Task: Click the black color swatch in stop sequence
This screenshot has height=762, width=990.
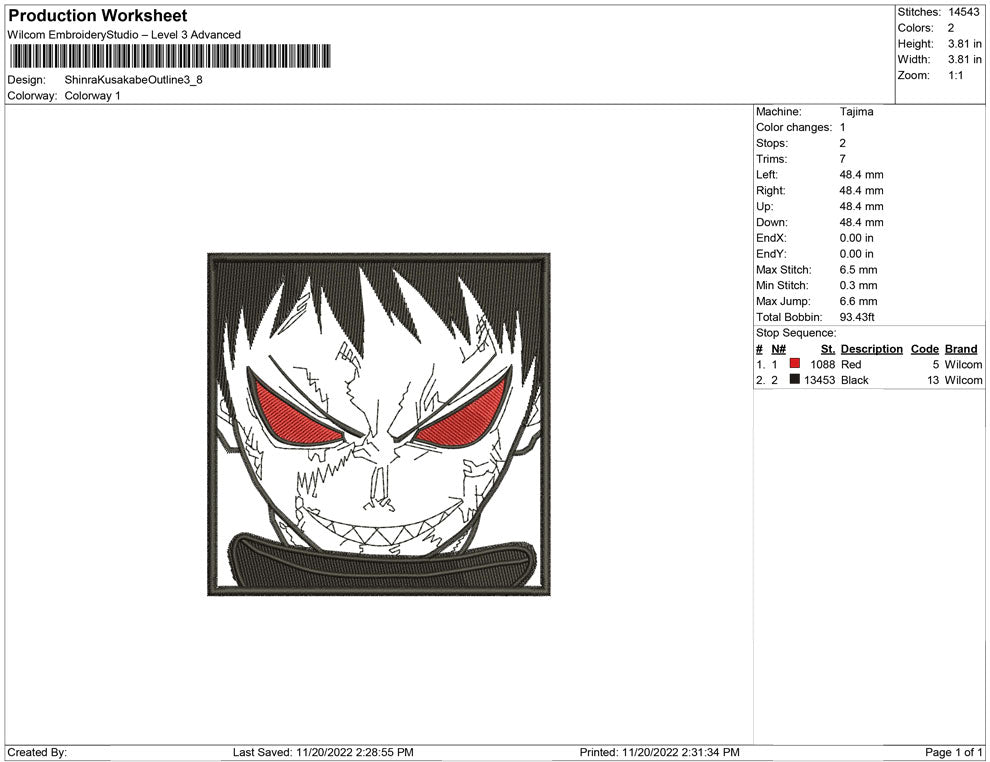Action: 795,379
